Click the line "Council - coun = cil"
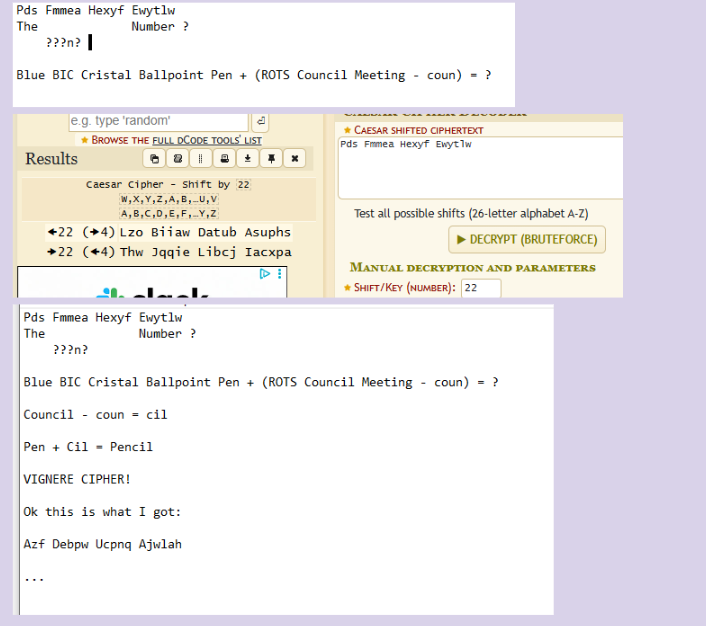The width and height of the screenshot is (706, 626). point(95,414)
